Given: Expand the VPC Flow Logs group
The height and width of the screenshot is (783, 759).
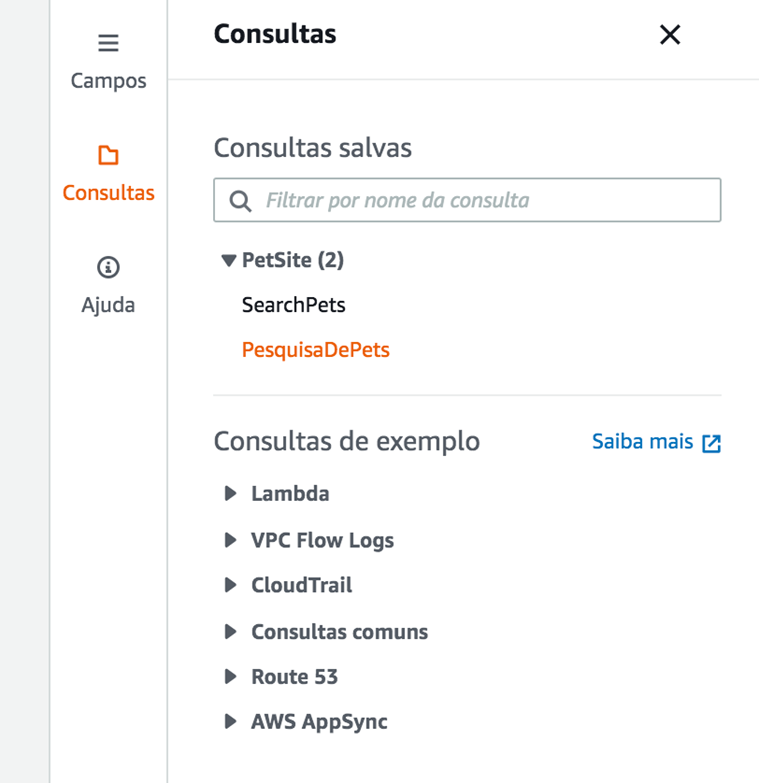Looking at the screenshot, I should pyautogui.click(x=231, y=540).
